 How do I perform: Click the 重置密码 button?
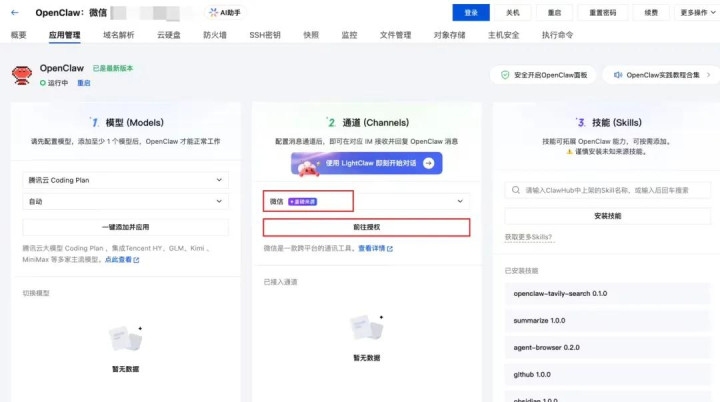[x=602, y=13]
